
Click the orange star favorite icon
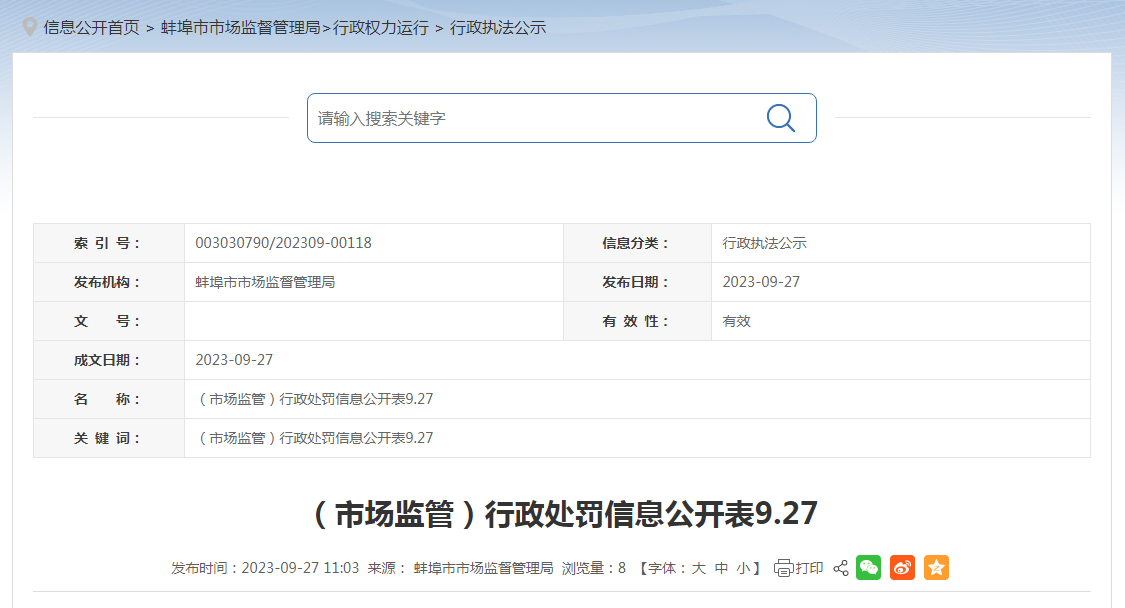pos(936,568)
